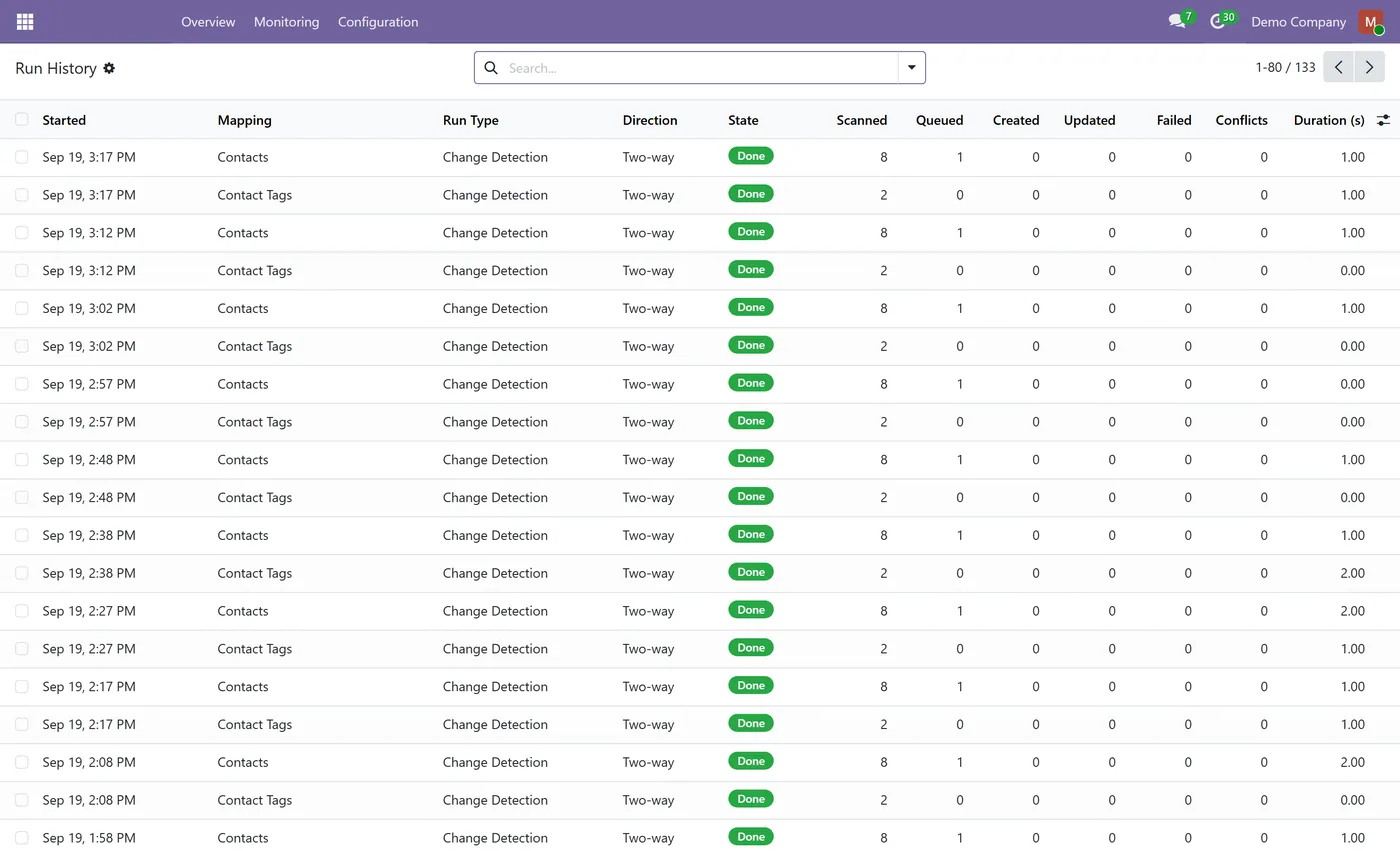The image size is (1400, 851).
Task: Sort by the Updated column header
Action: point(1089,120)
